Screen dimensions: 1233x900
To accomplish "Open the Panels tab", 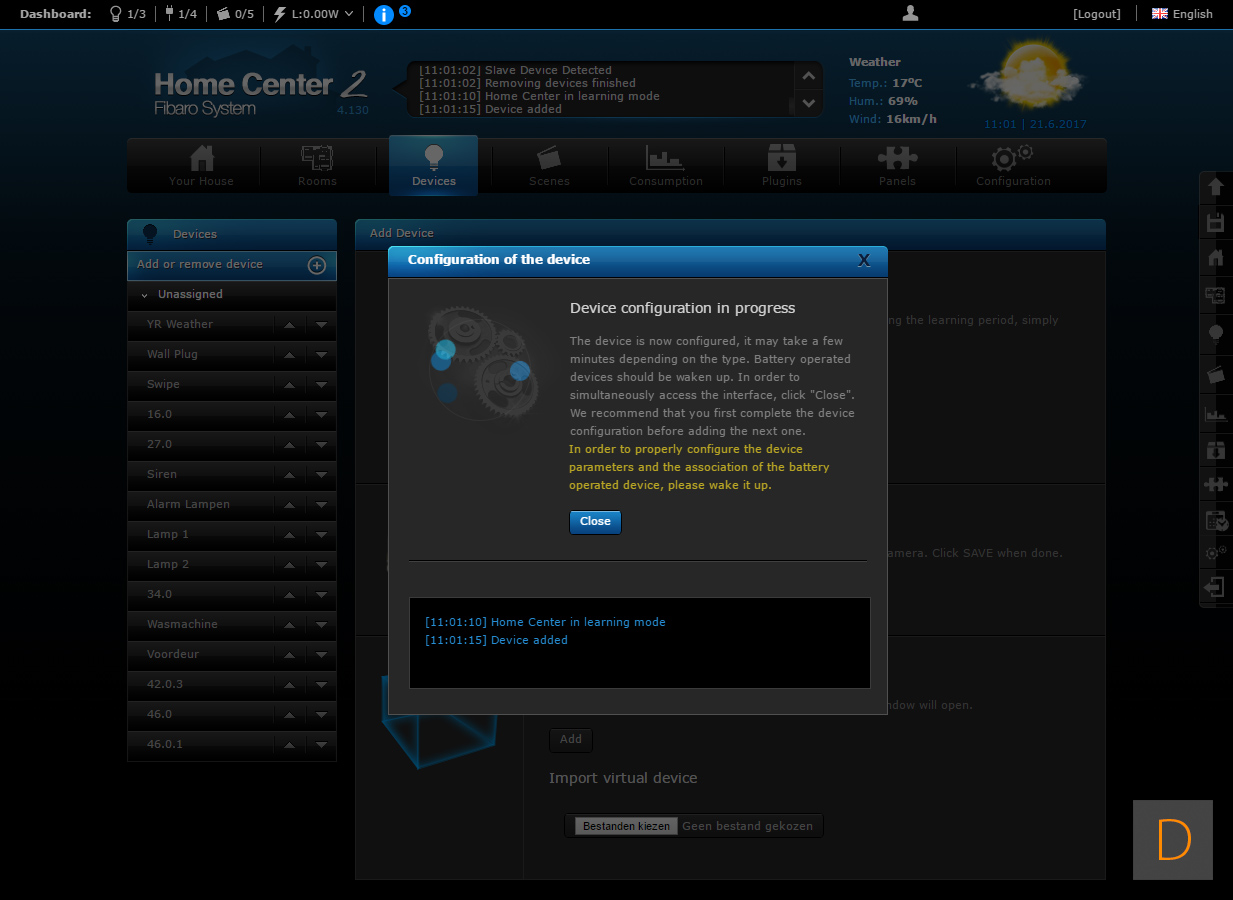I will [898, 166].
